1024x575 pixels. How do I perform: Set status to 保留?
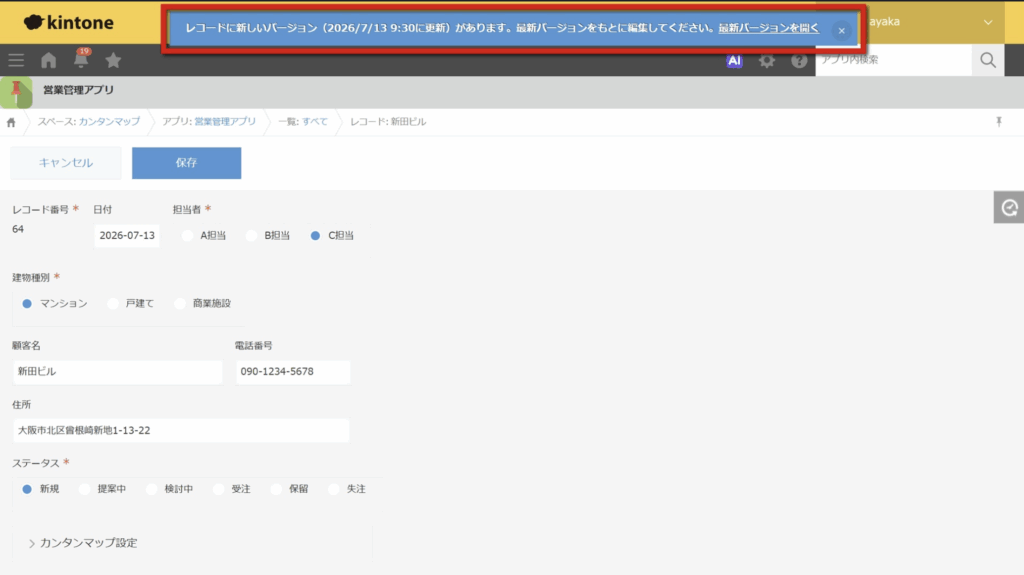click(x=276, y=489)
